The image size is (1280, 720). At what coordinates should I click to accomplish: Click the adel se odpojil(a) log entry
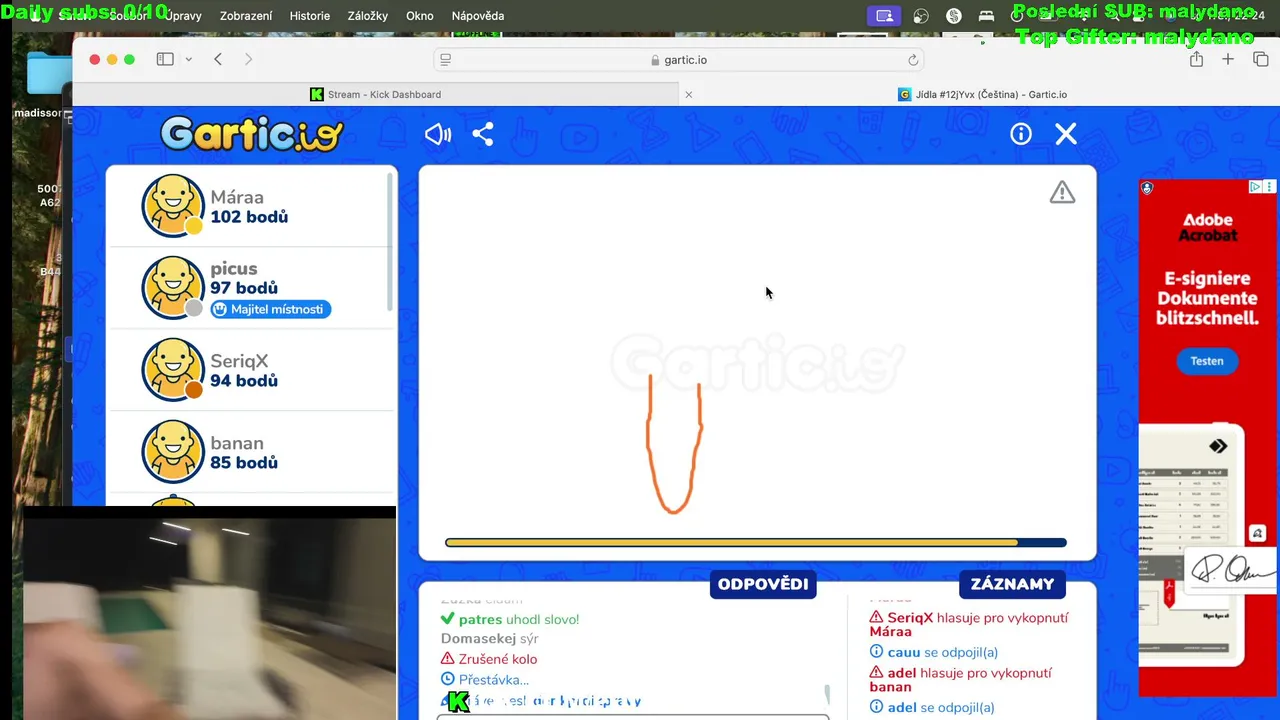tap(932, 707)
